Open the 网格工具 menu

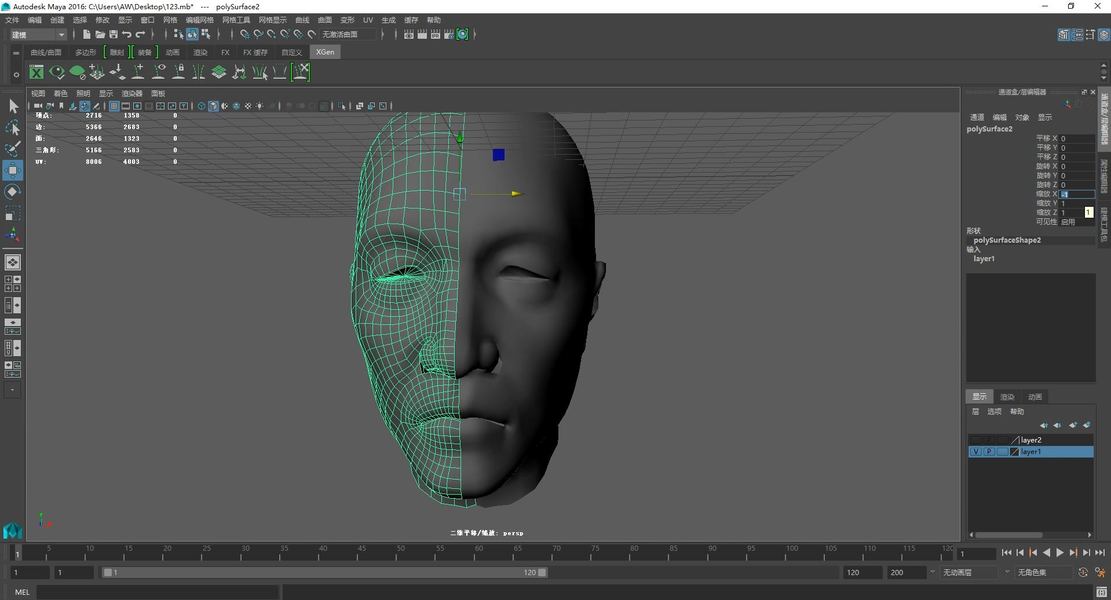(236, 20)
